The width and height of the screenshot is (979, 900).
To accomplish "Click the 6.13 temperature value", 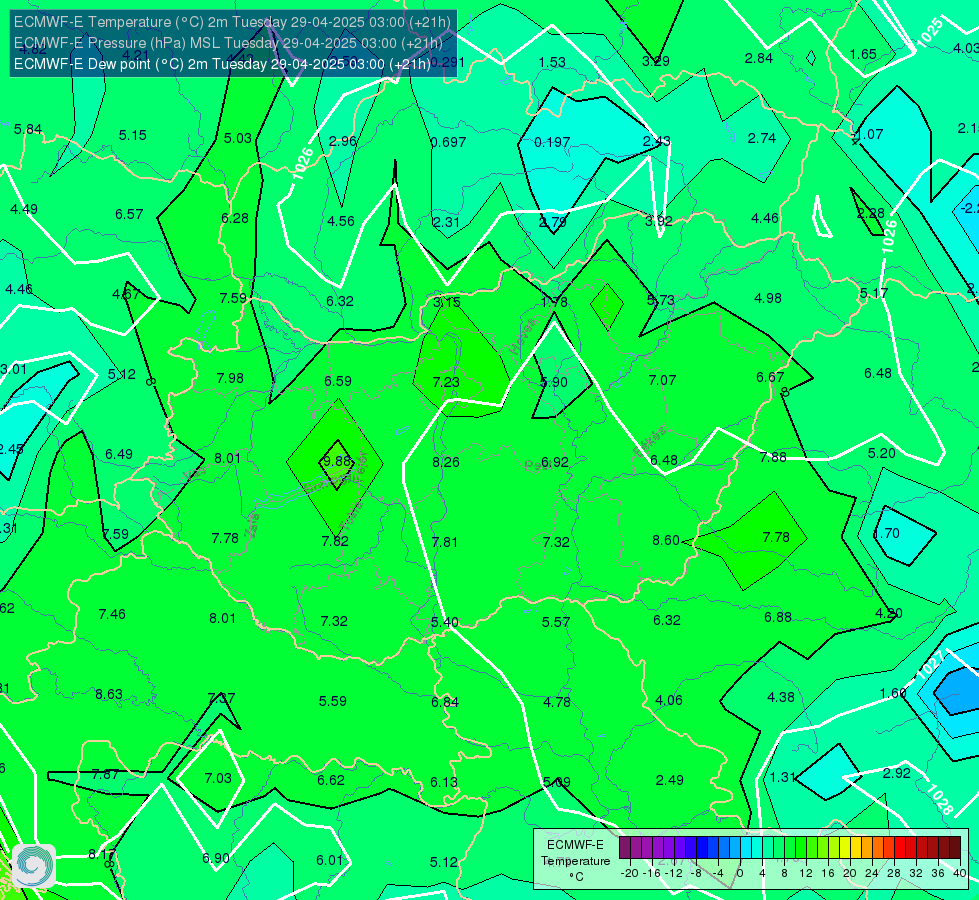I will pyautogui.click(x=444, y=783).
